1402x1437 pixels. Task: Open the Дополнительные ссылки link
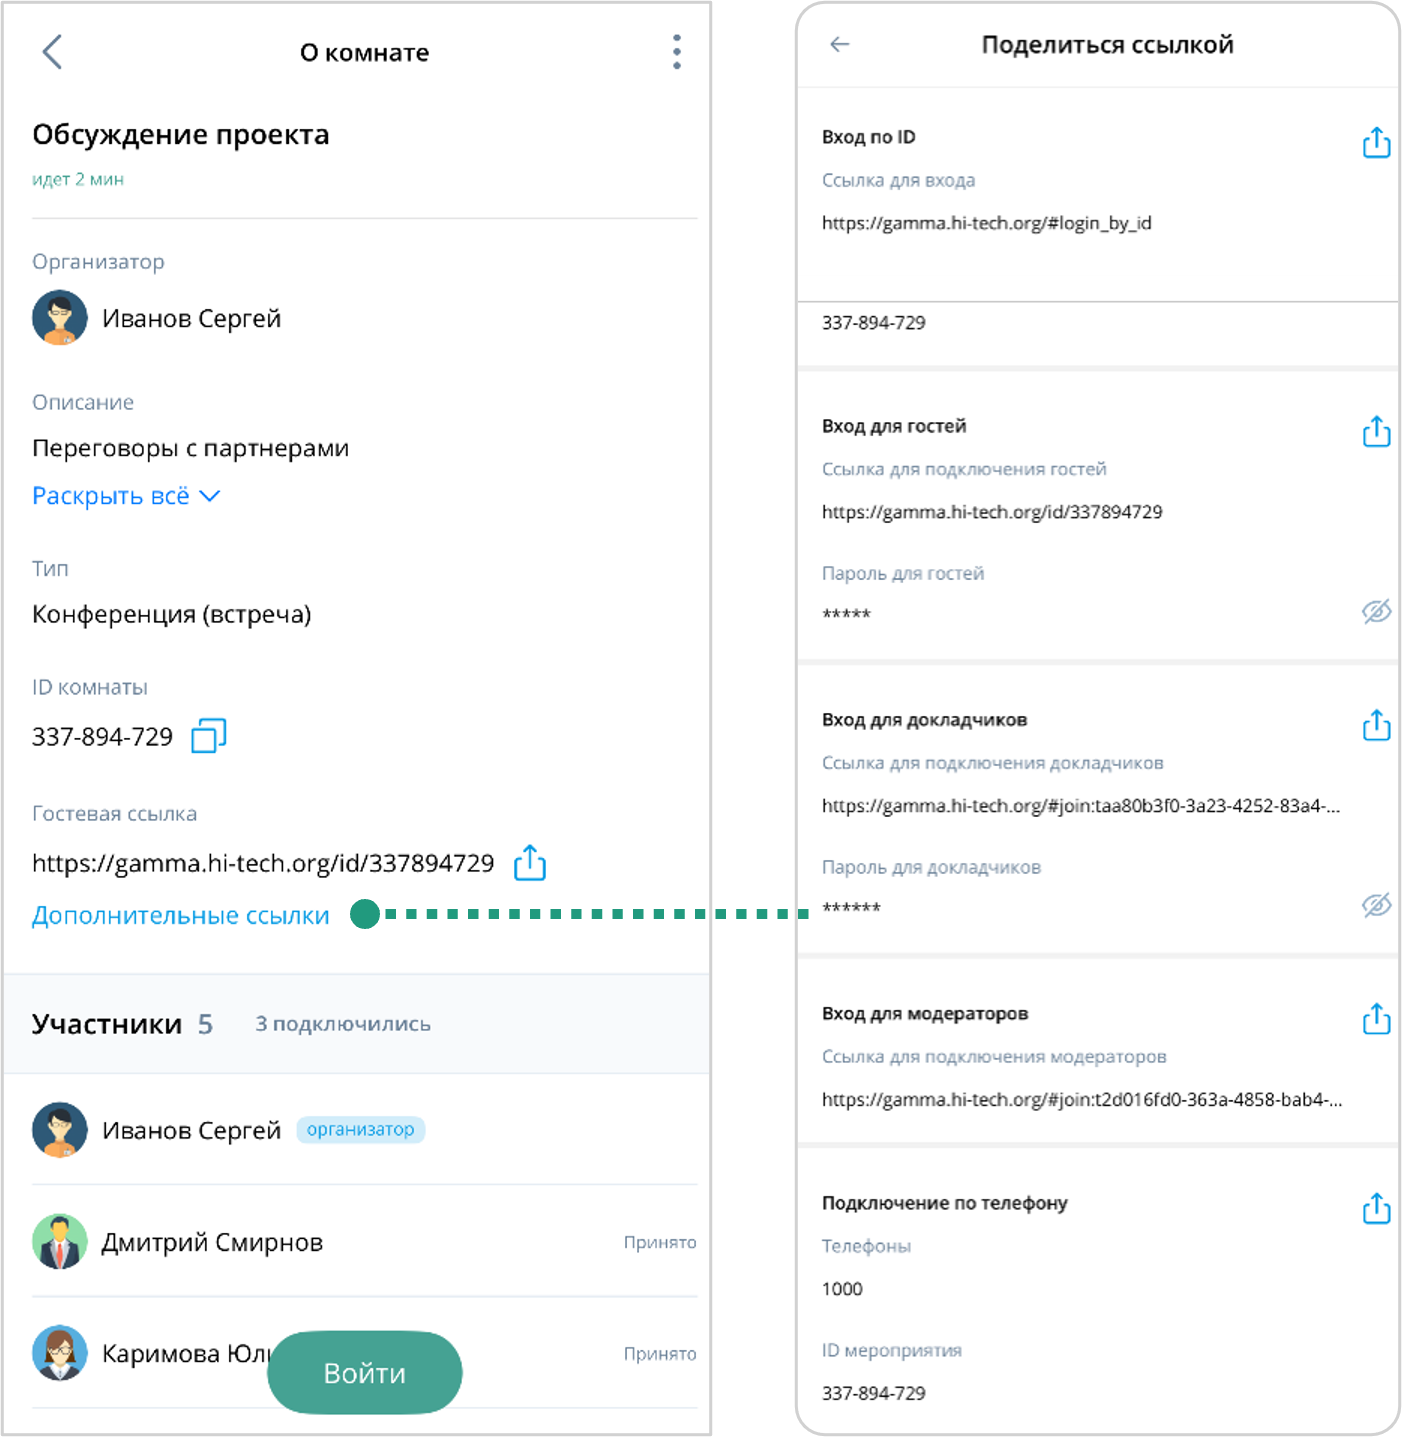(x=181, y=915)
